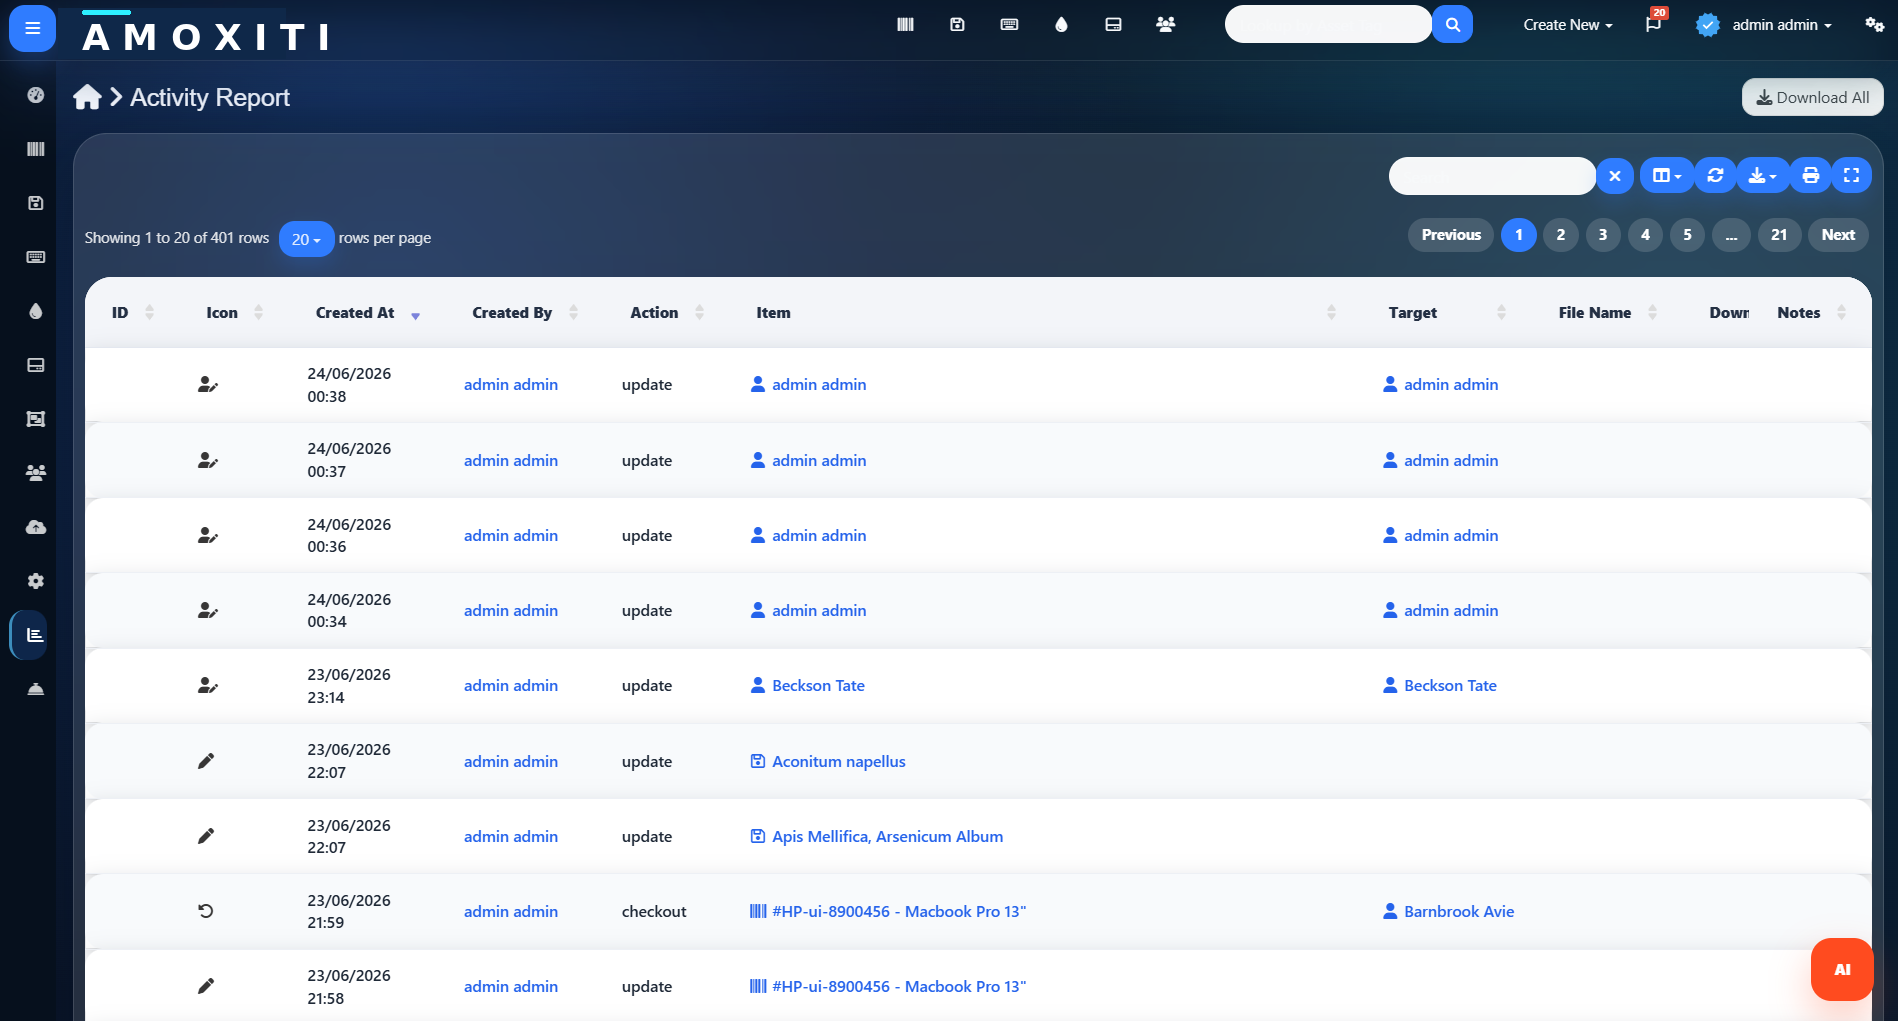Click the home icon in breadcrumb

click(87, 97)
